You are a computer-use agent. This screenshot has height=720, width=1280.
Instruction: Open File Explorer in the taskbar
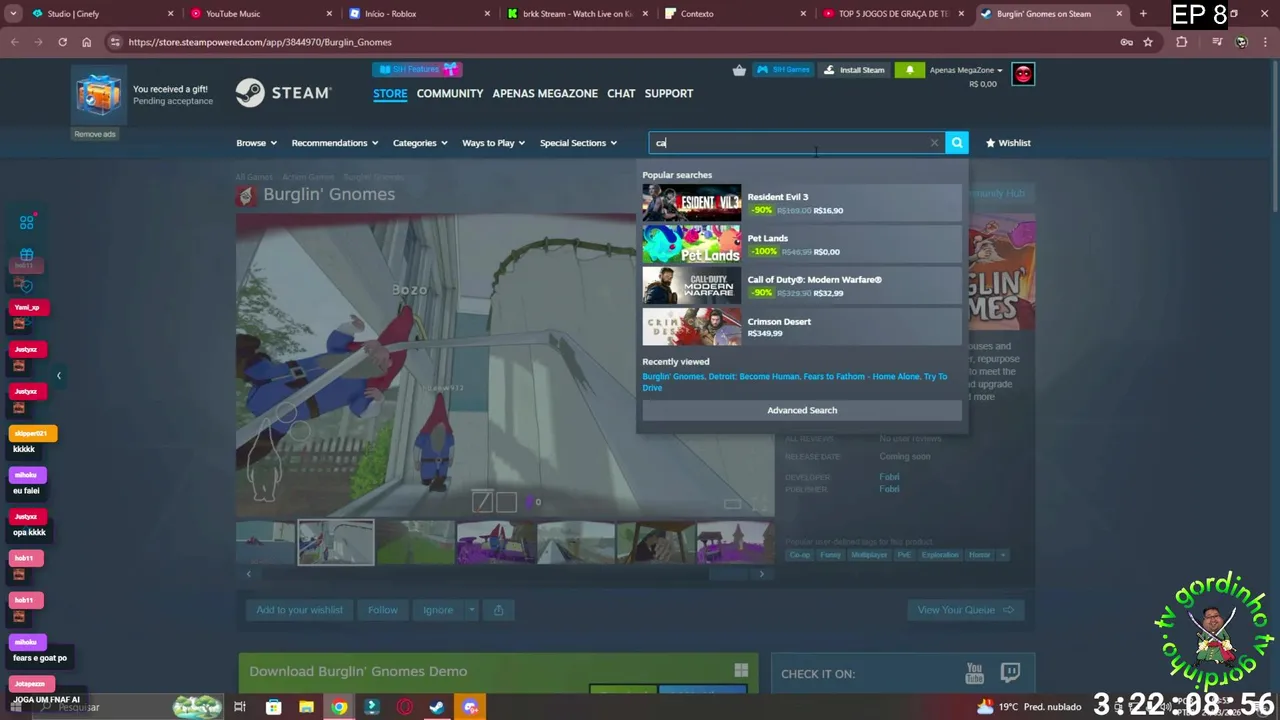pos(306,707)
